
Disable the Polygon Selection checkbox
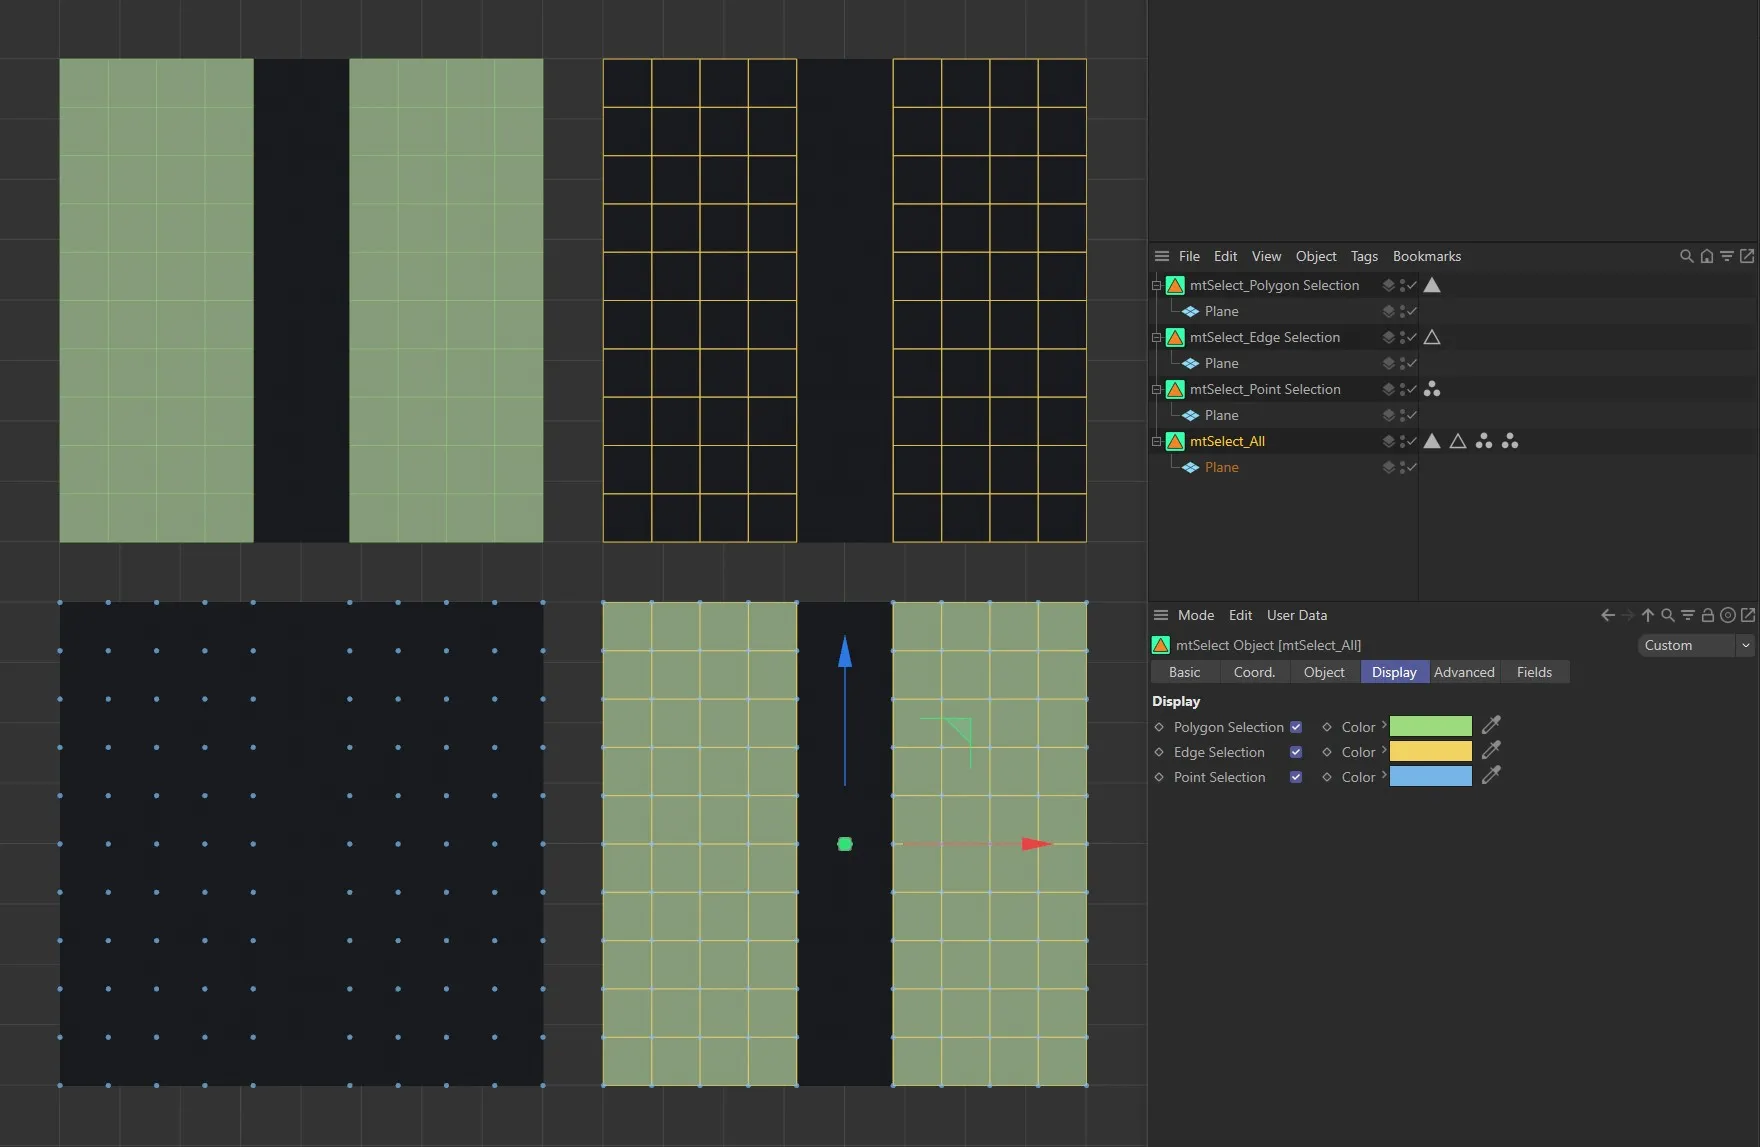pos(1296,727)
